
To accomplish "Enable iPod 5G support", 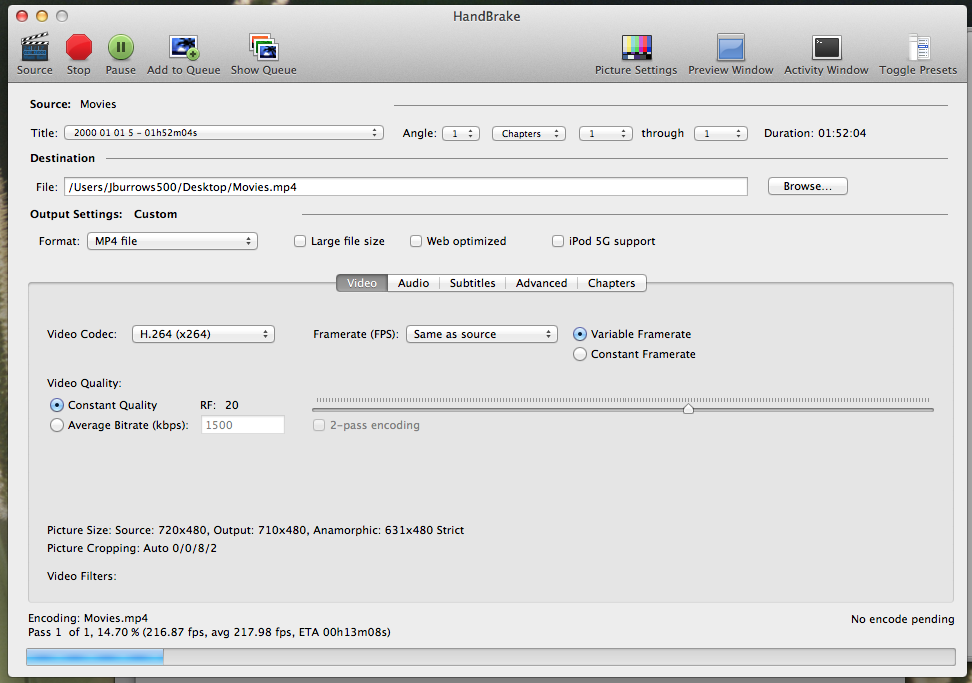I will pos(558,241).
